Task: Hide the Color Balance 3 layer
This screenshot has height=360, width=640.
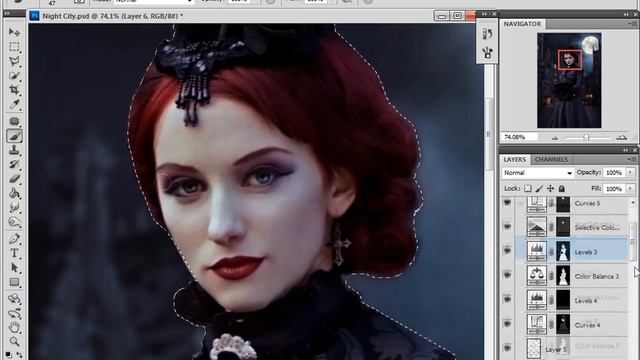Action: pos(507,275)
